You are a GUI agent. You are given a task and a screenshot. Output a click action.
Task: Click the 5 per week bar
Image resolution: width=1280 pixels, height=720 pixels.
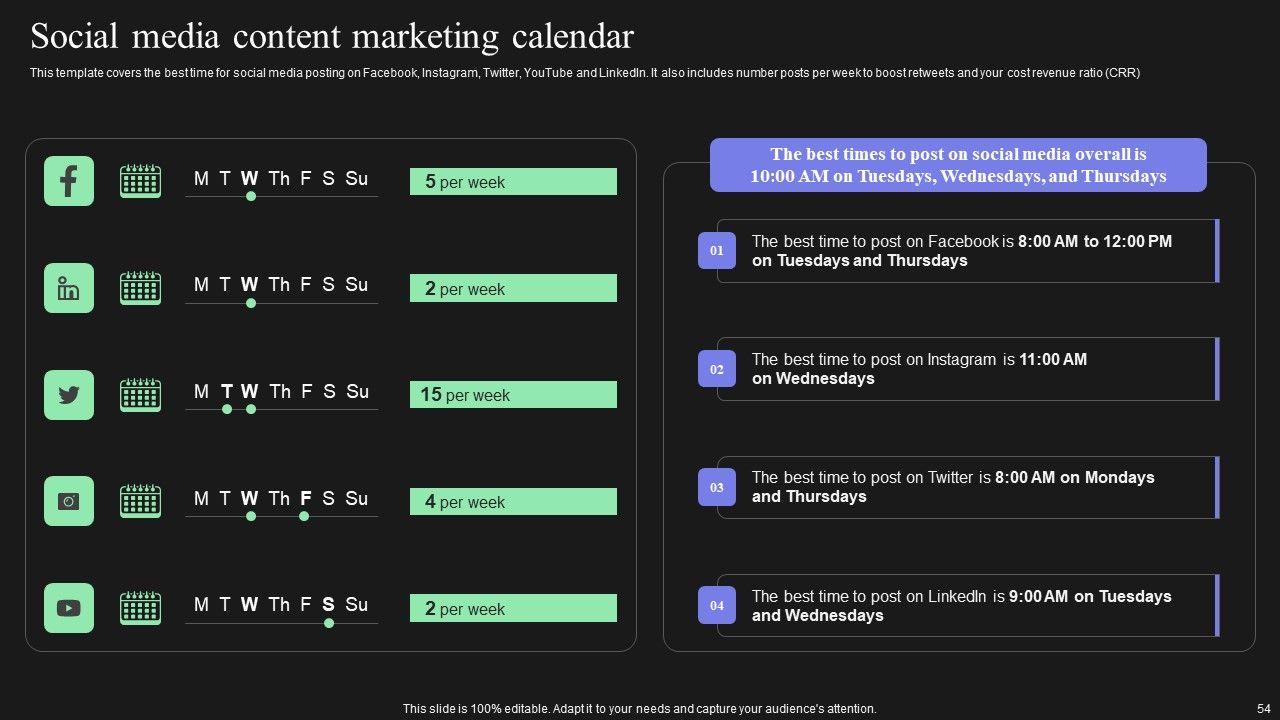coord(513,182)
